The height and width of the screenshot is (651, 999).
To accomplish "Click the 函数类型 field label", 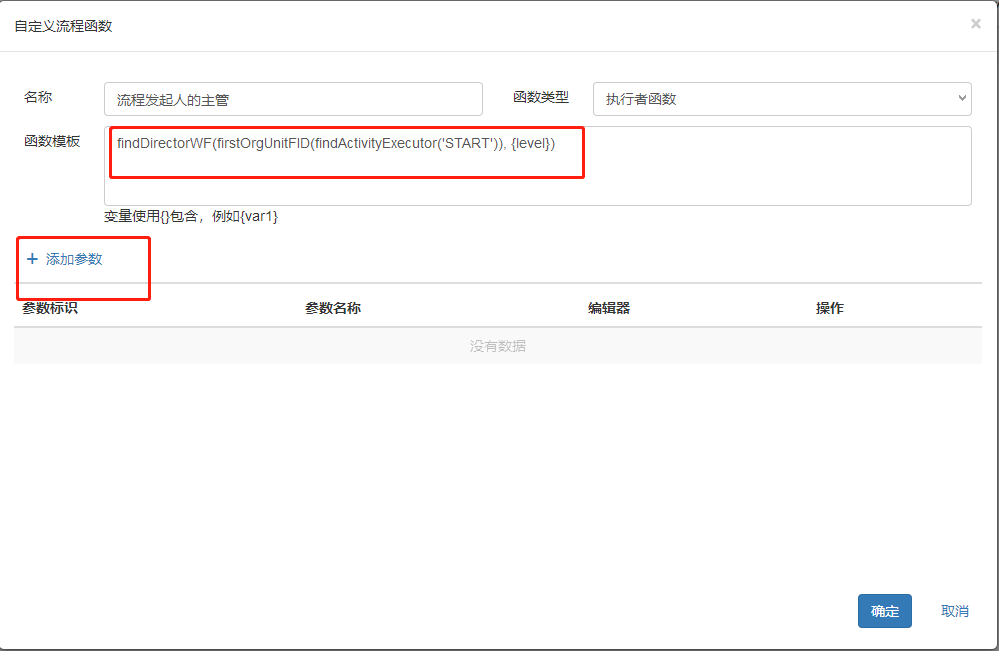I will point(541,97).
